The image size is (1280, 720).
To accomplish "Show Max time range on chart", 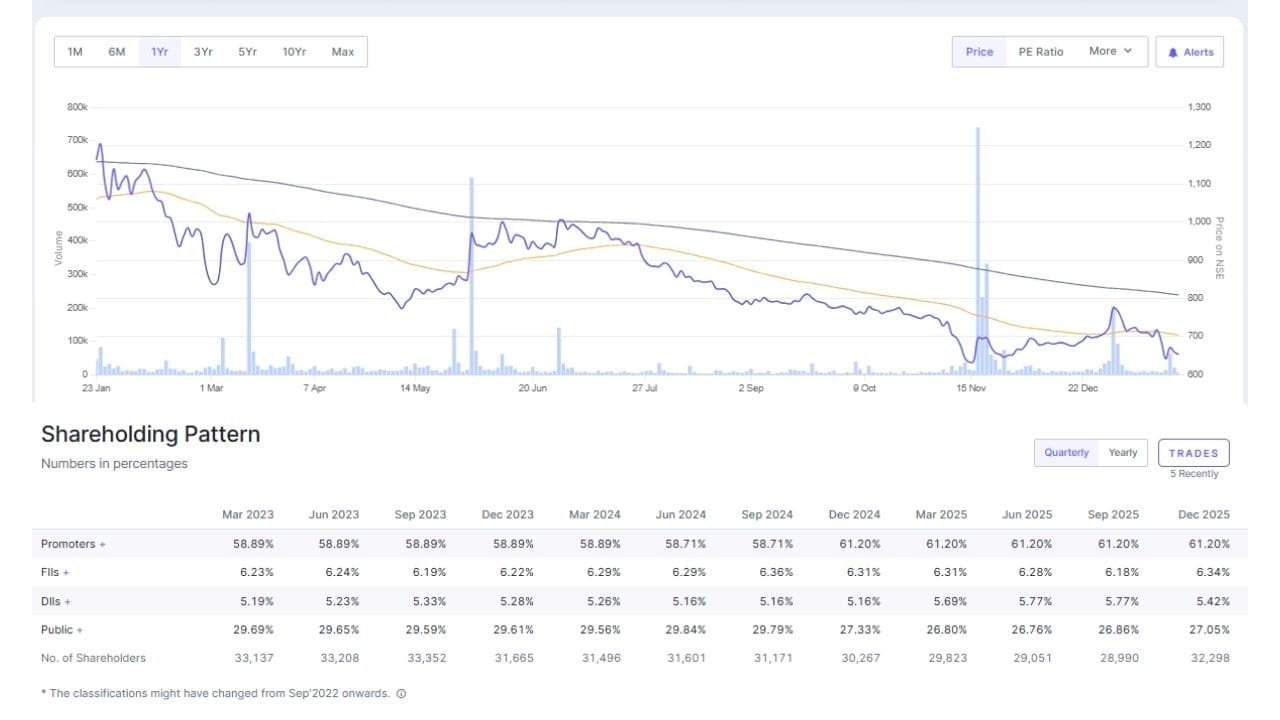I will 342,52.
